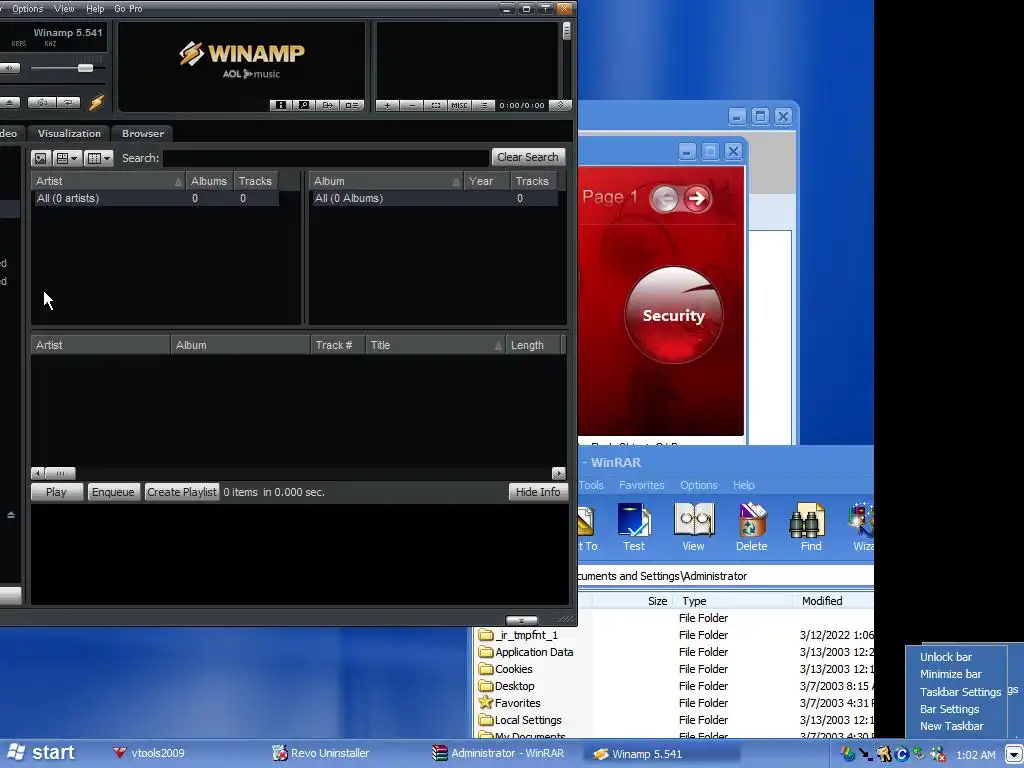
Task: Sort by the Album column header in albums pane
Action: pyautogui.click(x=386, y=181)
